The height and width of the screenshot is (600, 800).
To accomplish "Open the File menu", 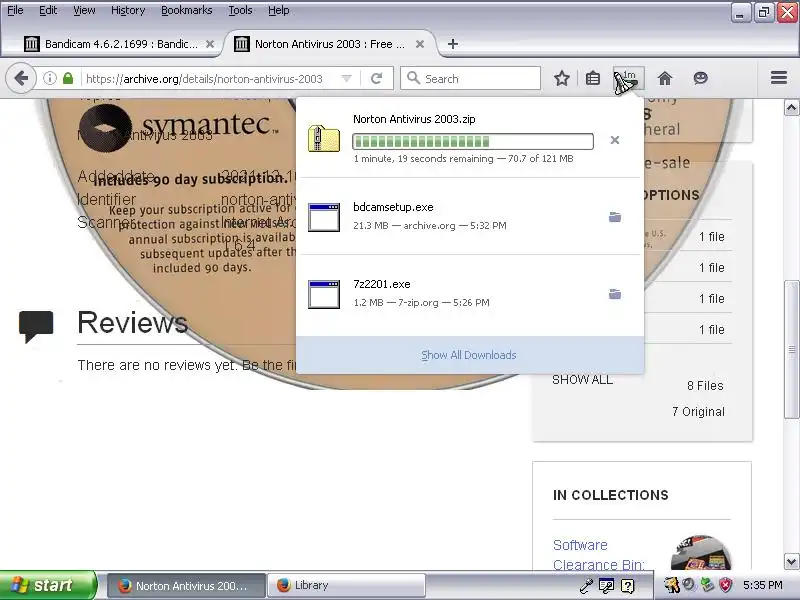I will [x=15, y=10].
